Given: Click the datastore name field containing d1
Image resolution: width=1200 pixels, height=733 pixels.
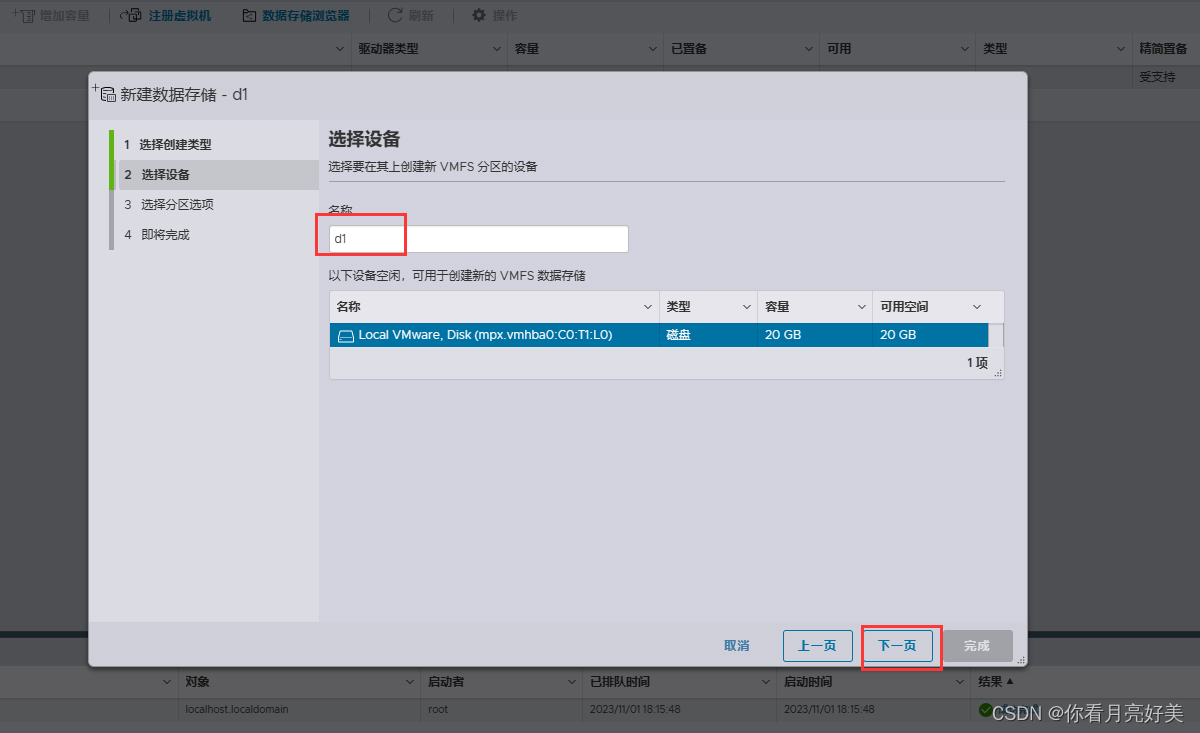Looking at the screenshot, I should tap(478, 239).
